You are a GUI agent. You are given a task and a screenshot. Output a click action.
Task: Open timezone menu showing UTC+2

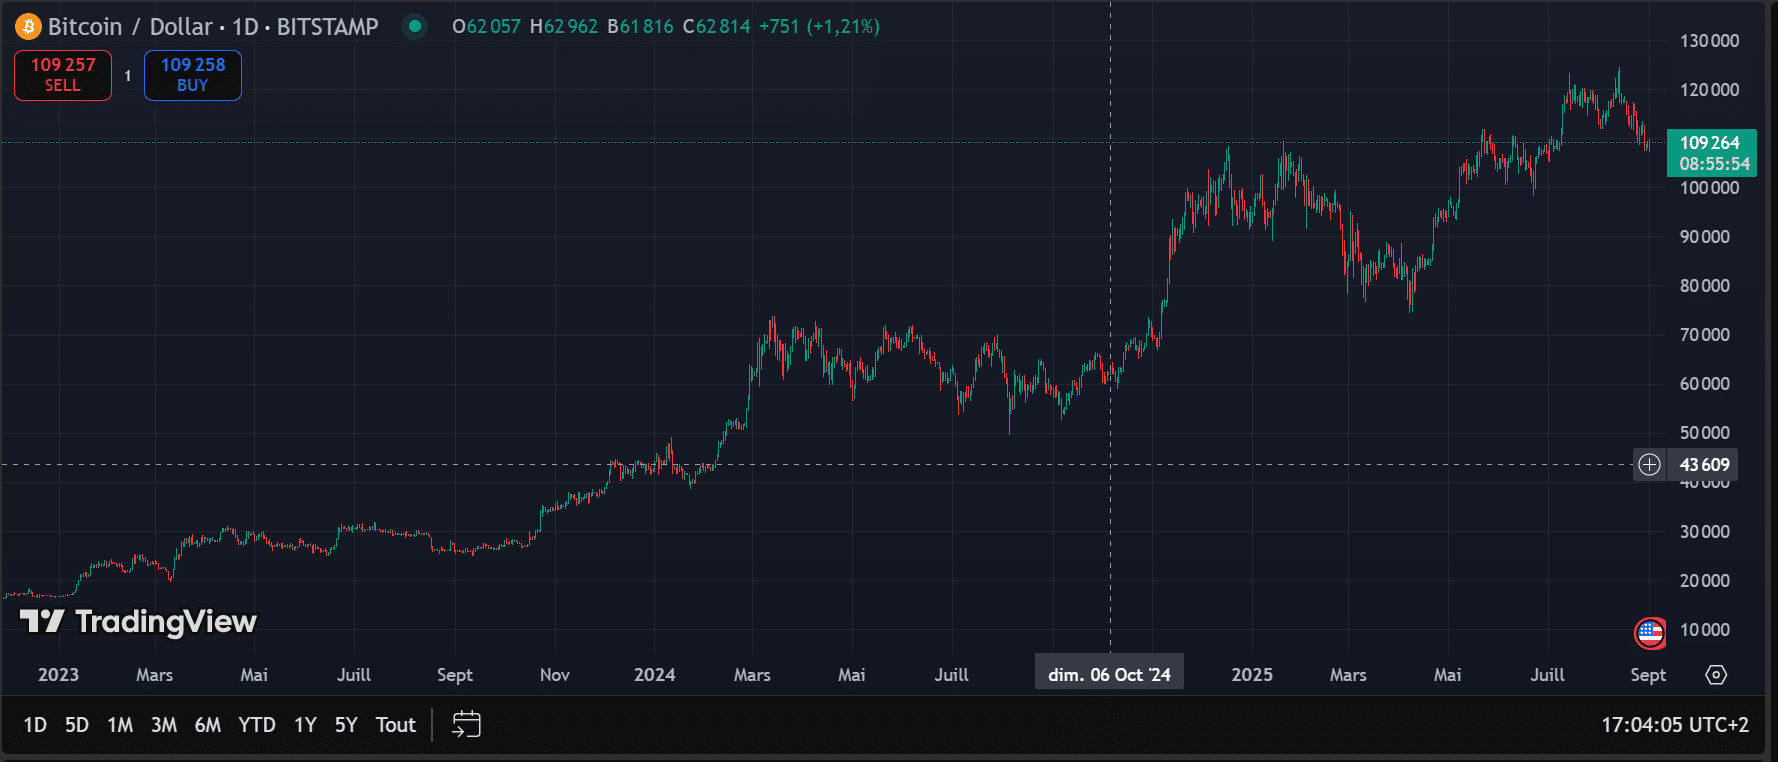[x=1675, y=725]
